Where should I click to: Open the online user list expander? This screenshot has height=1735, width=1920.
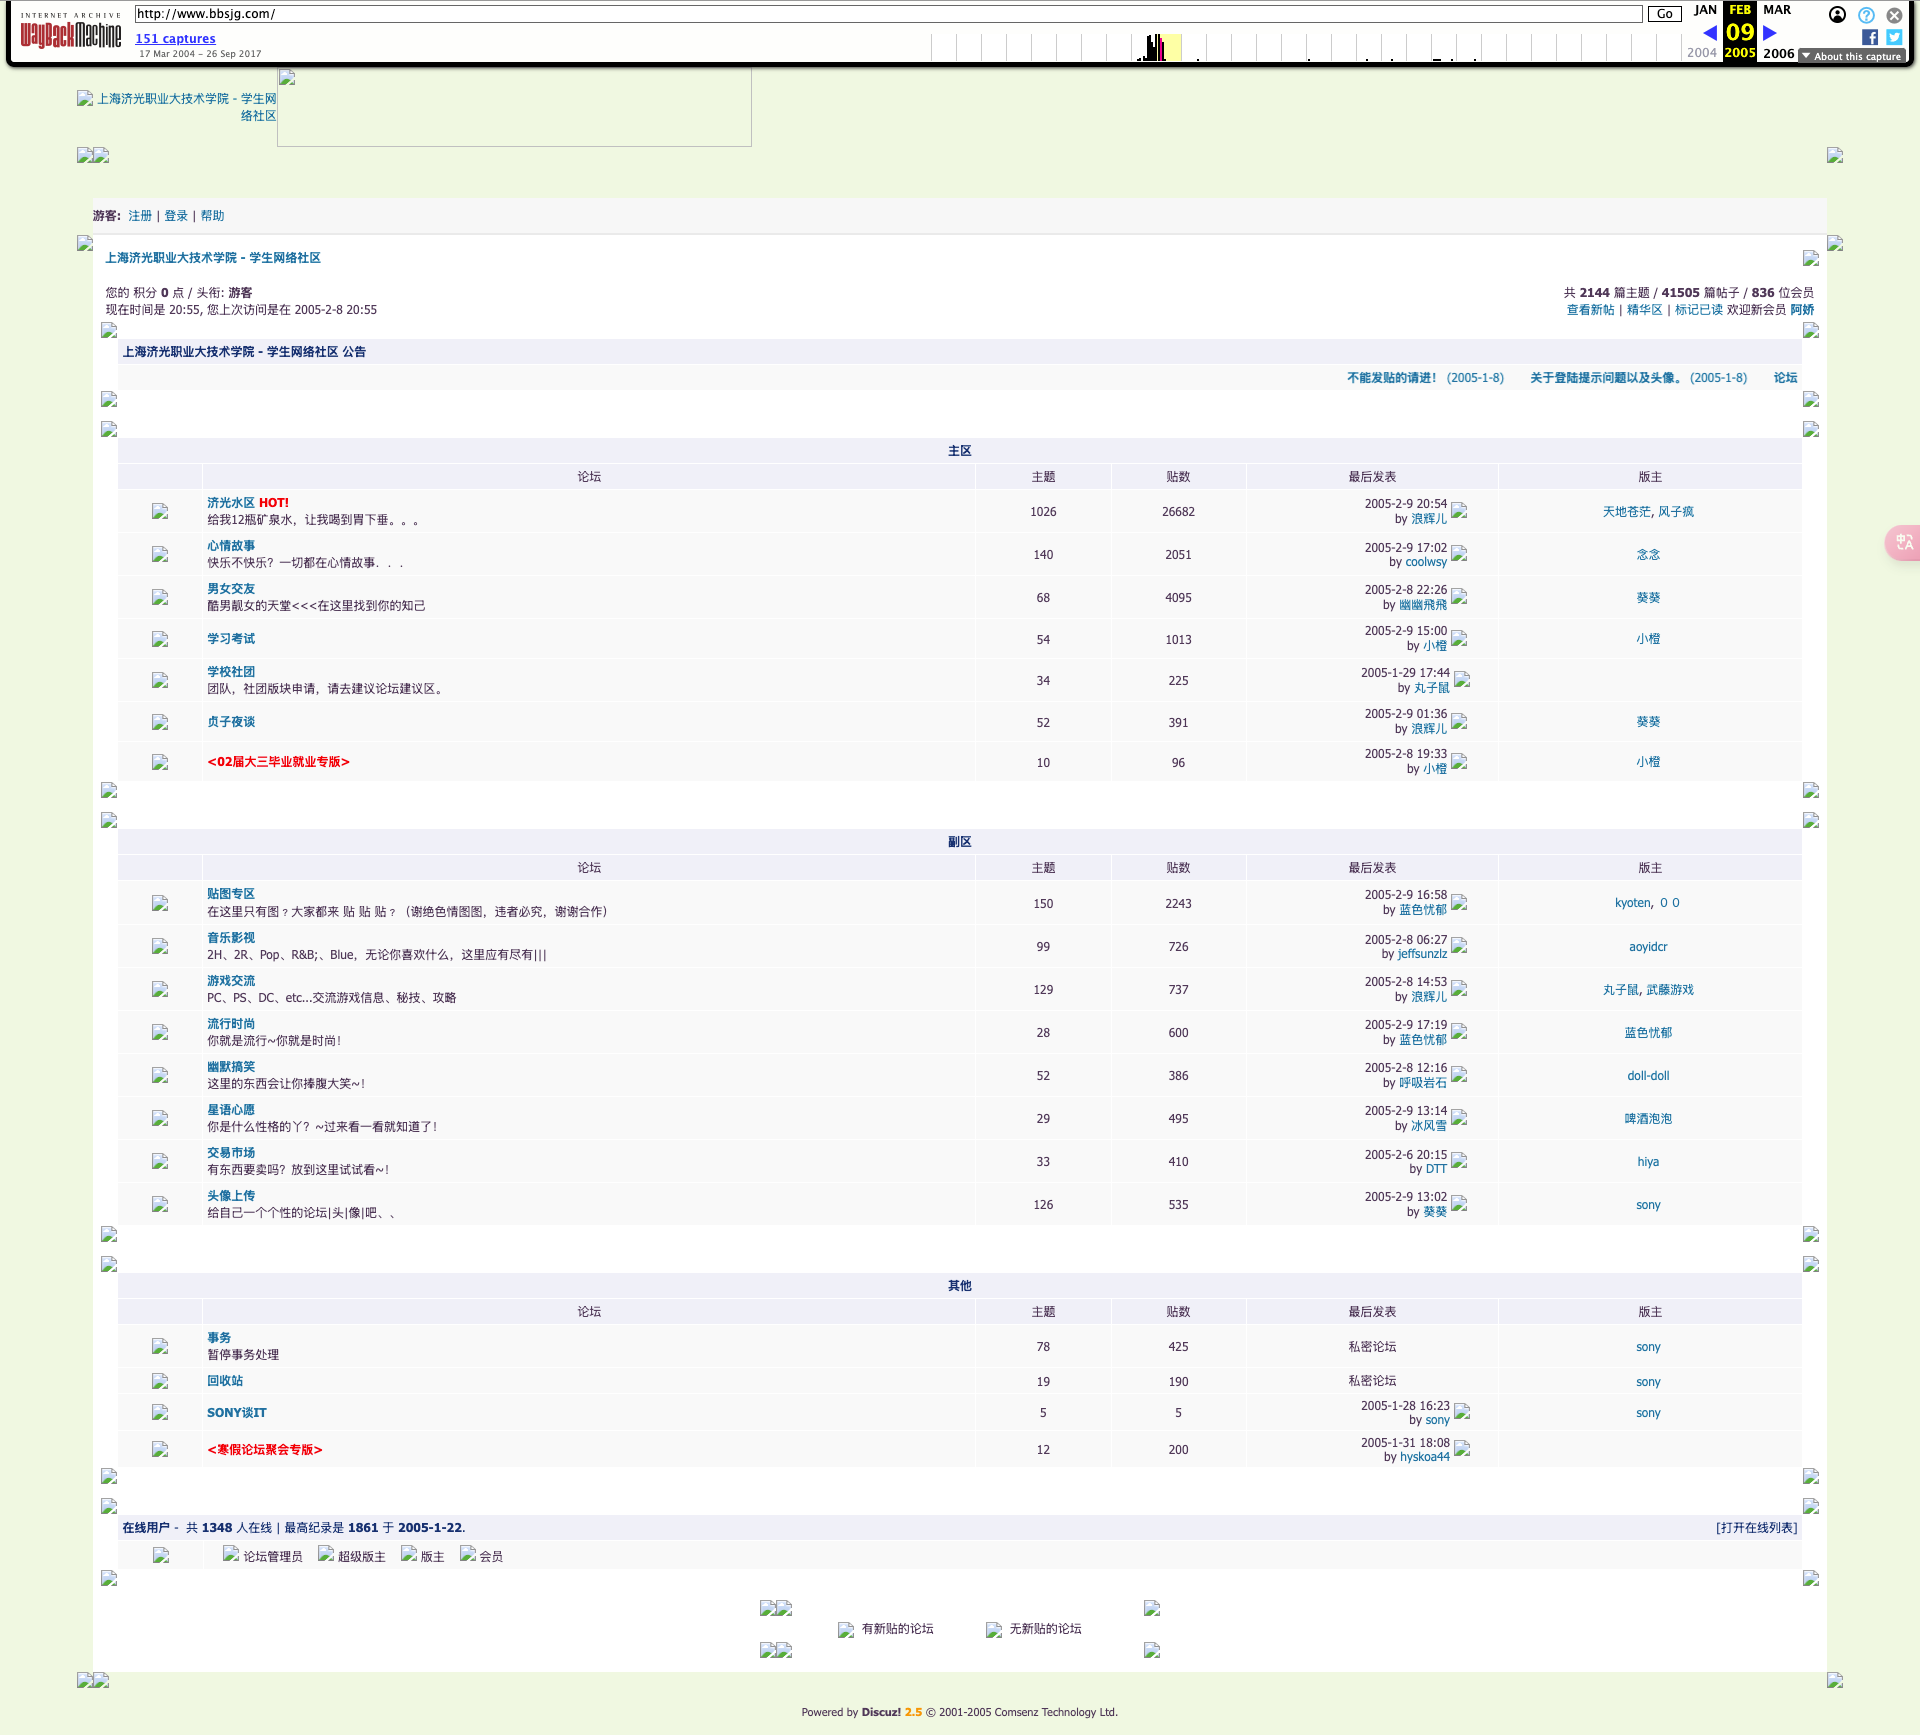(x=1756, y=1527)
